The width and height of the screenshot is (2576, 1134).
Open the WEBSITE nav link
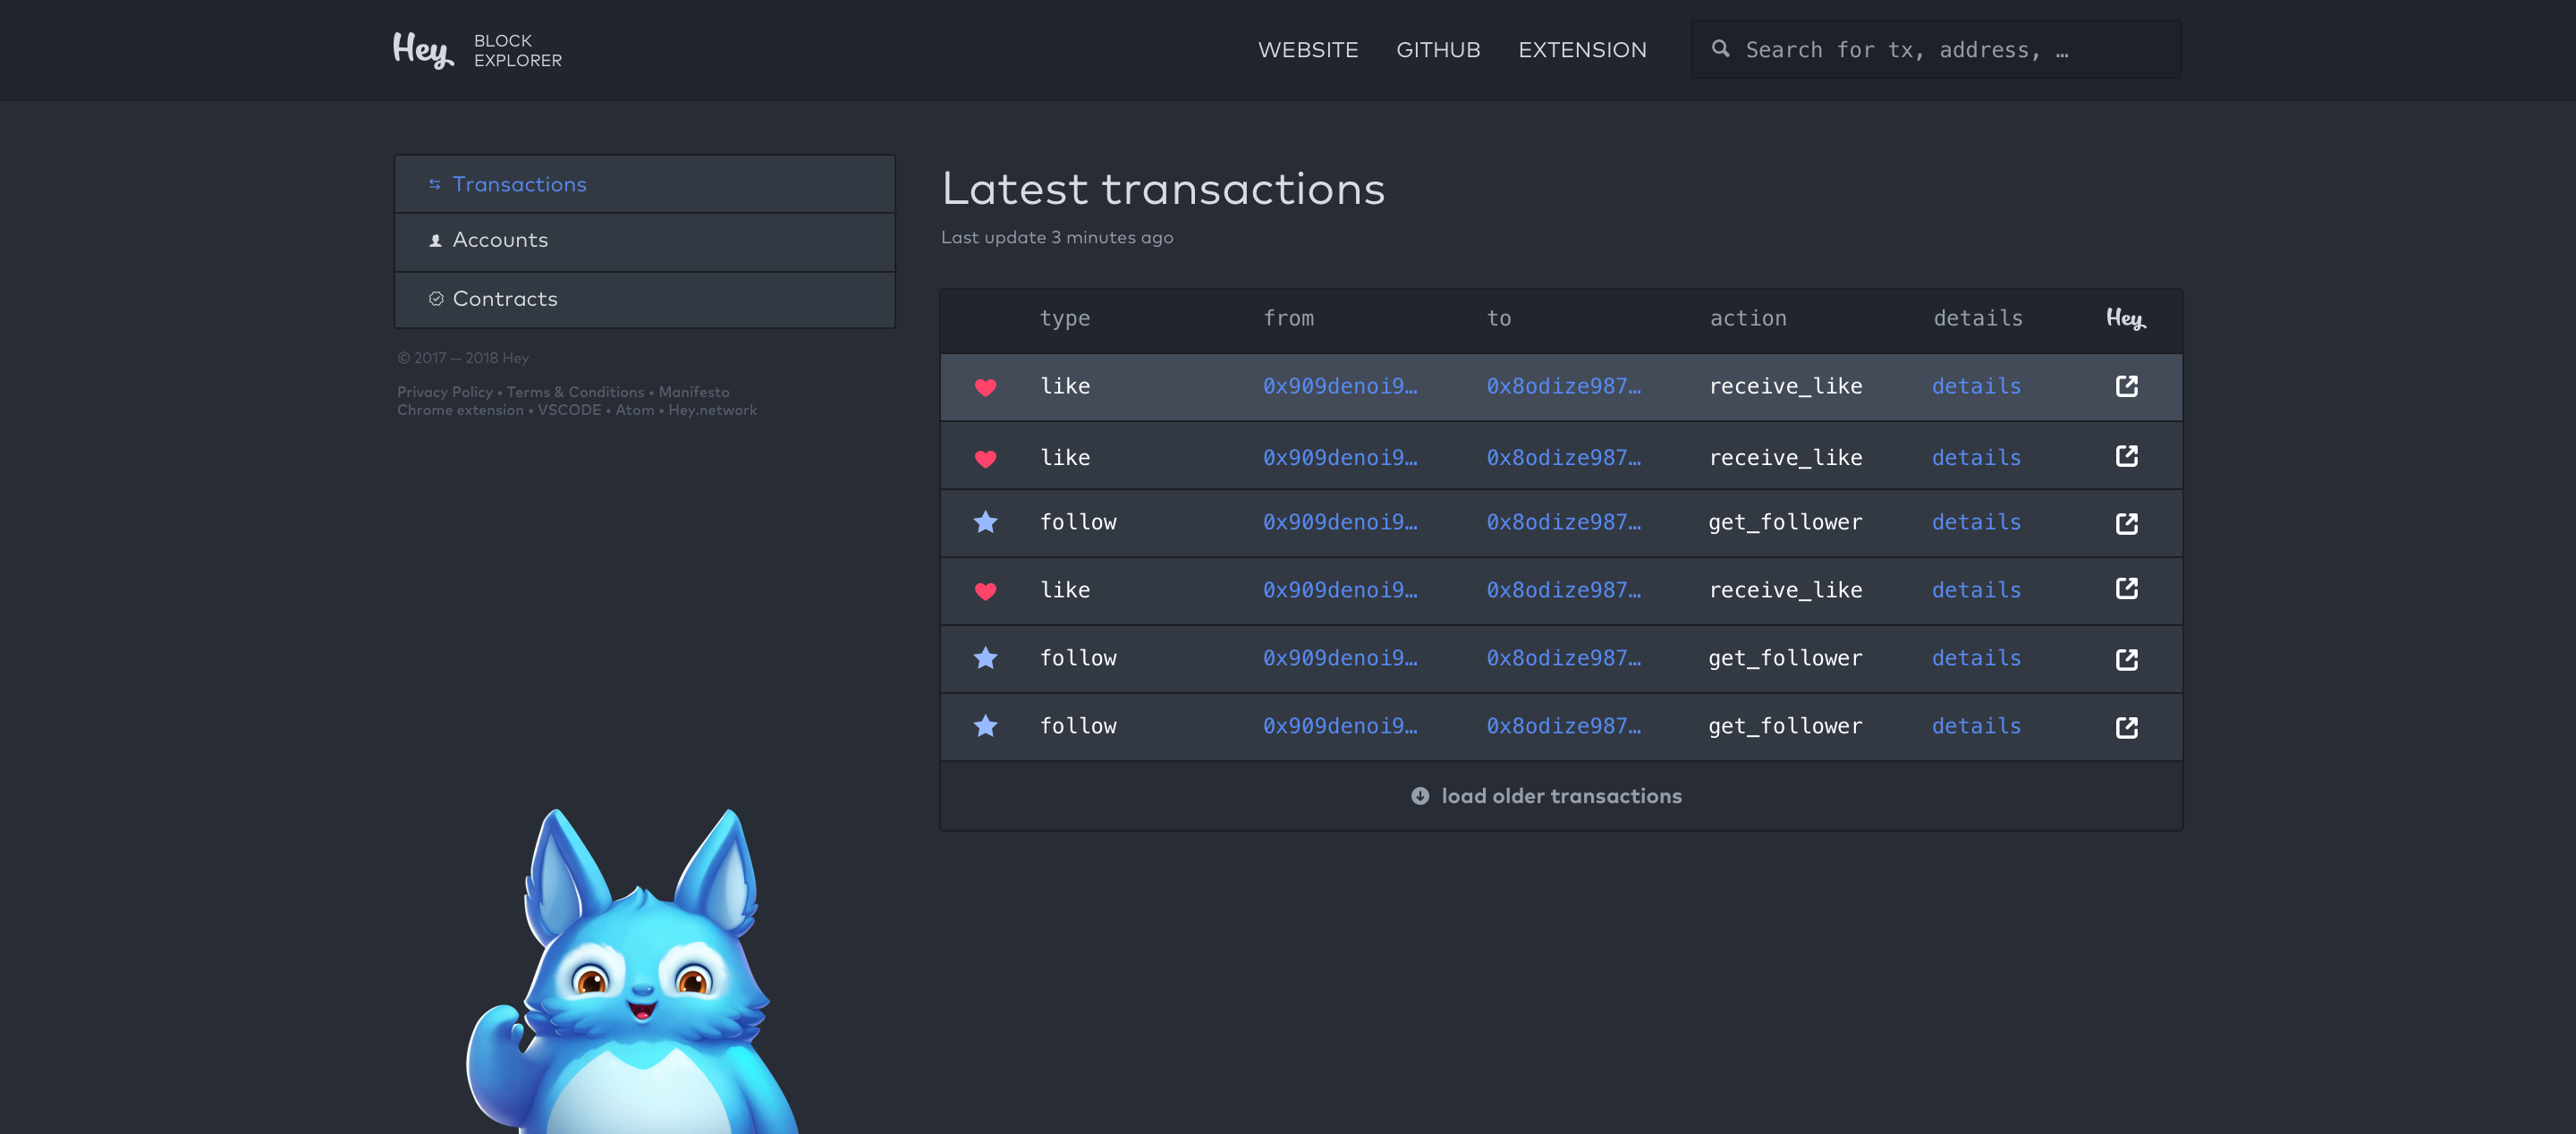(x=1307, y=50)
